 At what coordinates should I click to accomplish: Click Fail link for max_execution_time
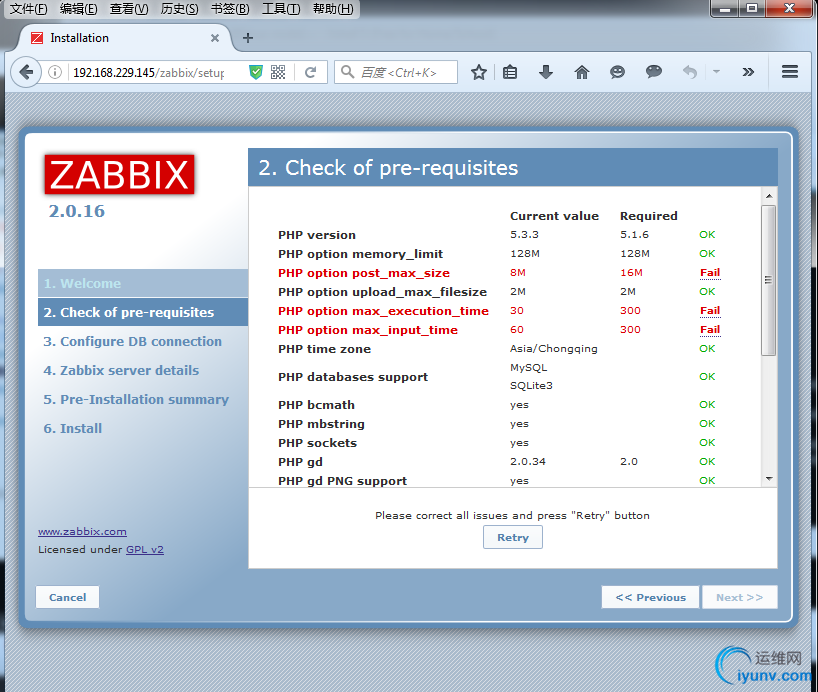710,311
